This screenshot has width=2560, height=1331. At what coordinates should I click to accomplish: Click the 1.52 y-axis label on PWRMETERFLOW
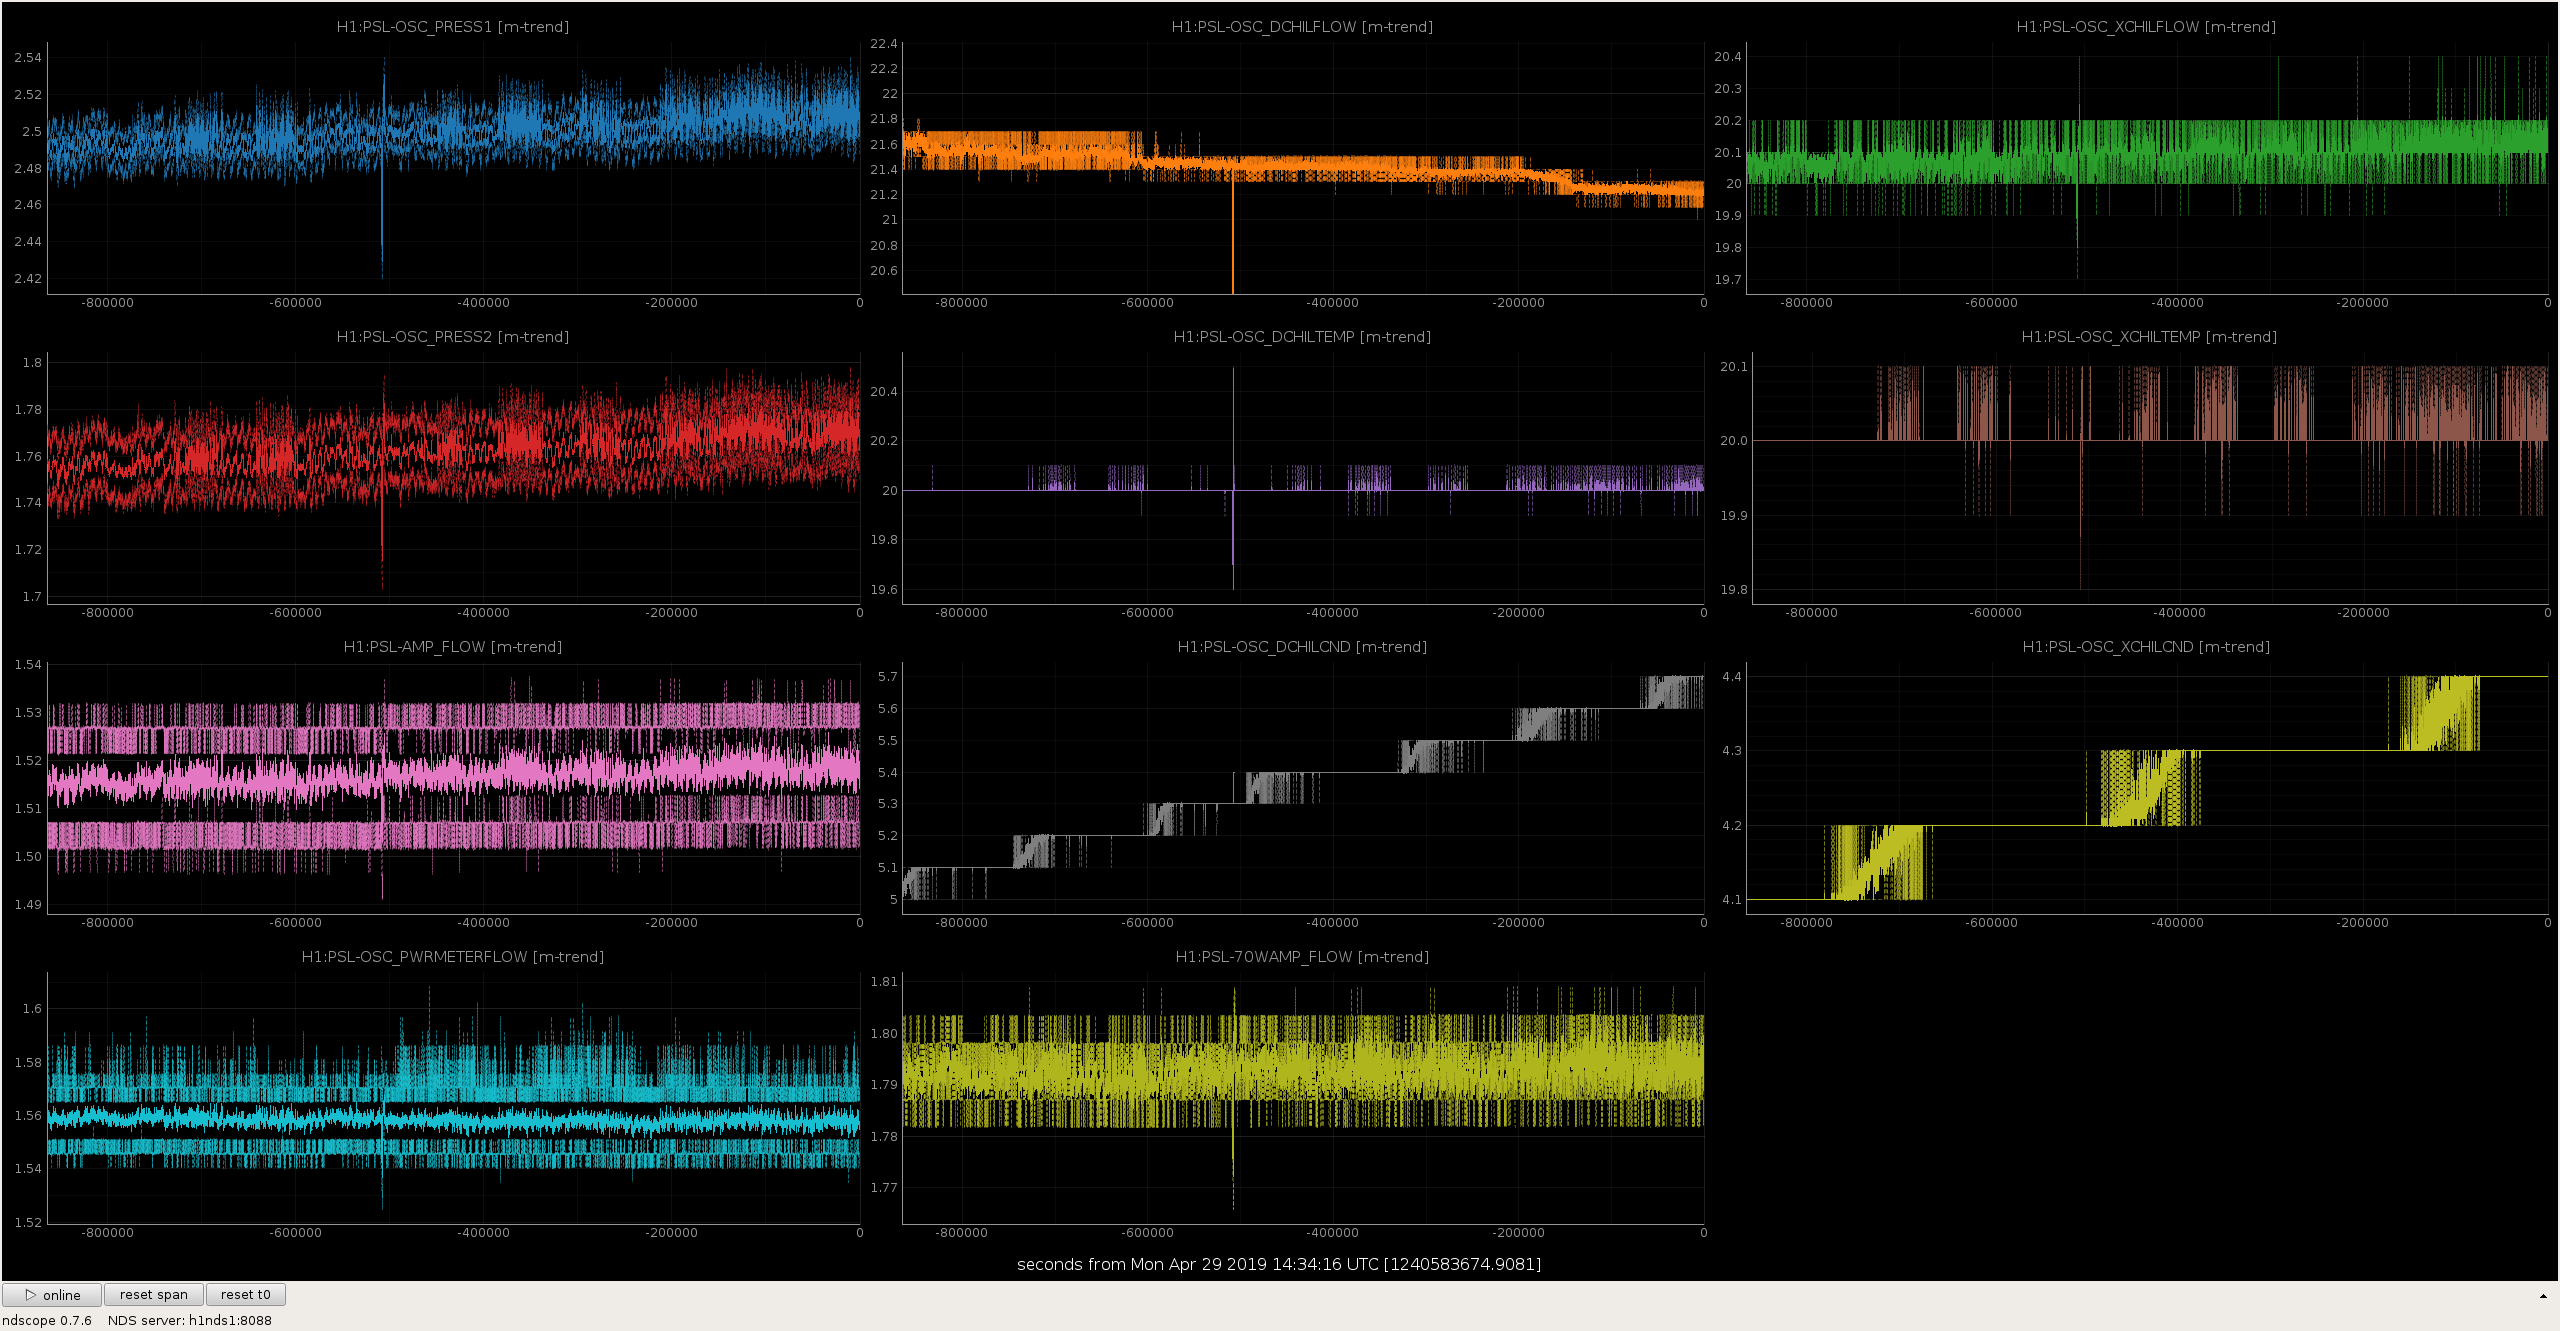[28, 1222]
